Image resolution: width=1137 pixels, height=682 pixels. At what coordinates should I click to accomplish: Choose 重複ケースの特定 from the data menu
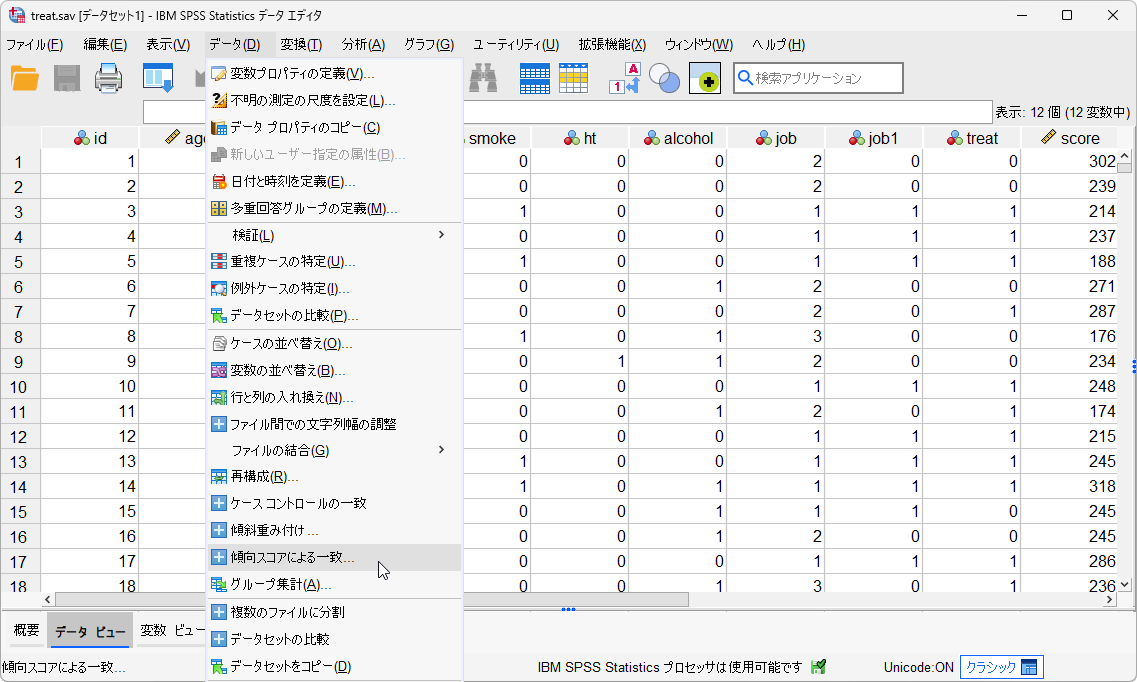(x=292, y=262)
